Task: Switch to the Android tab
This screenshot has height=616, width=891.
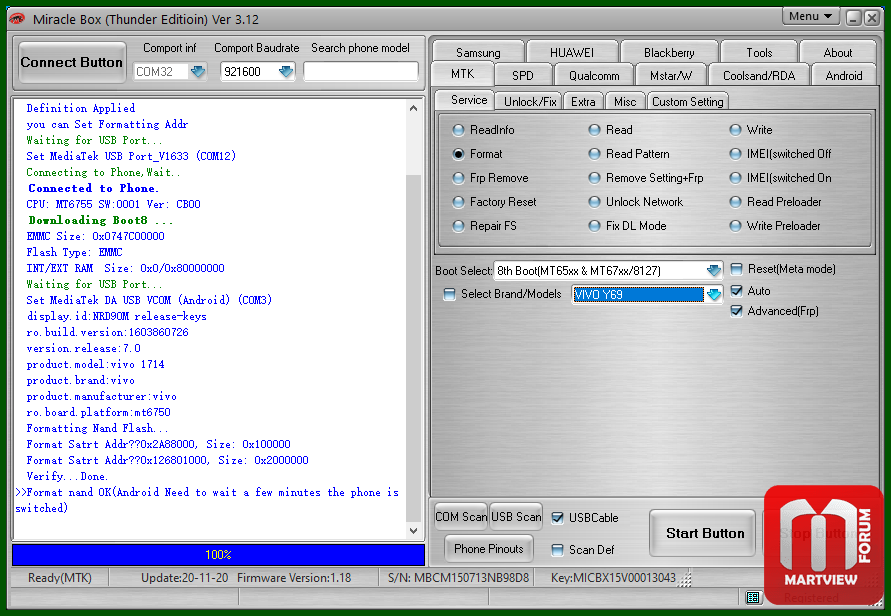Action: 844,76
